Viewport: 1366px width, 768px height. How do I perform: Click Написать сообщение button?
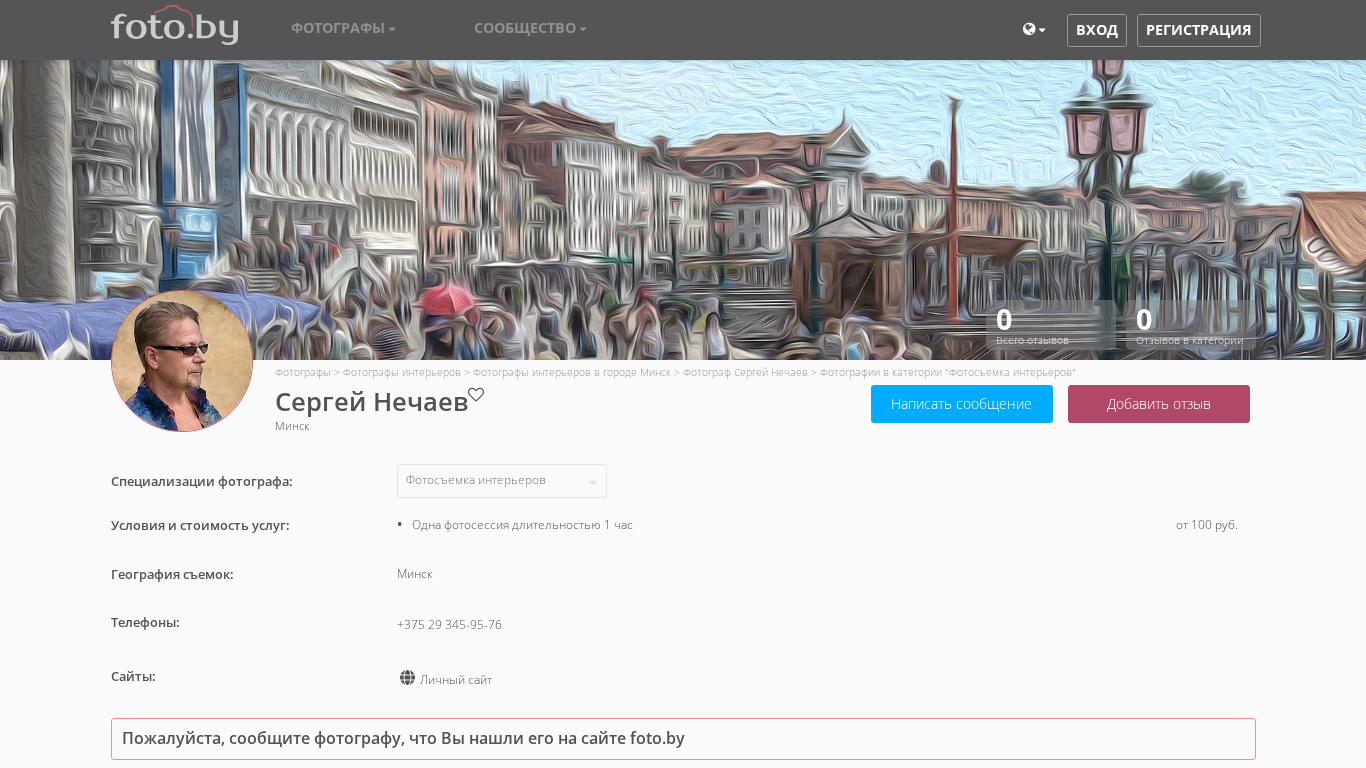(961, 404)
